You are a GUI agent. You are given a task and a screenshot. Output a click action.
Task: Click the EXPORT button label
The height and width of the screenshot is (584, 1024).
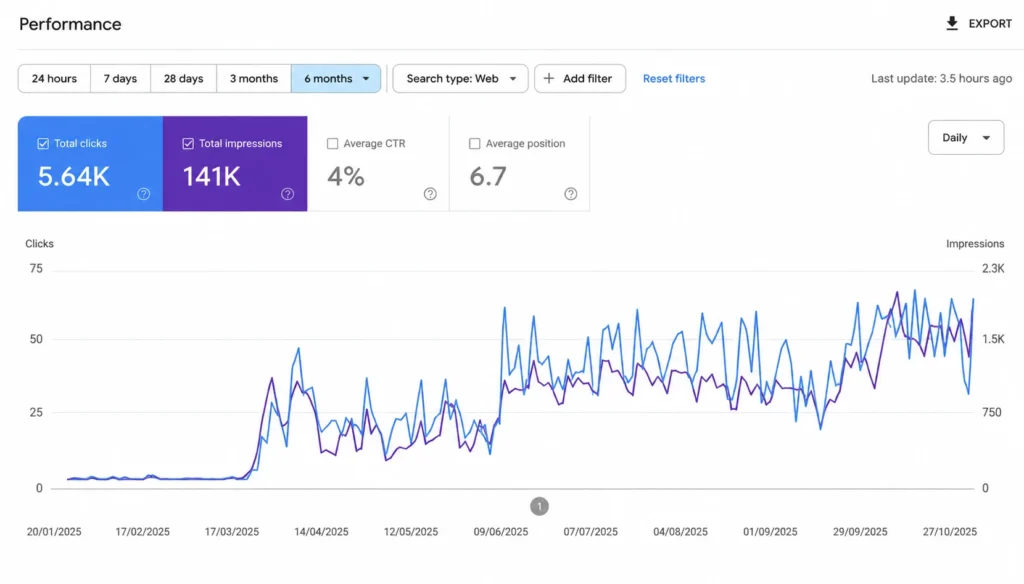pyautogui.click(x=990, y=24)
